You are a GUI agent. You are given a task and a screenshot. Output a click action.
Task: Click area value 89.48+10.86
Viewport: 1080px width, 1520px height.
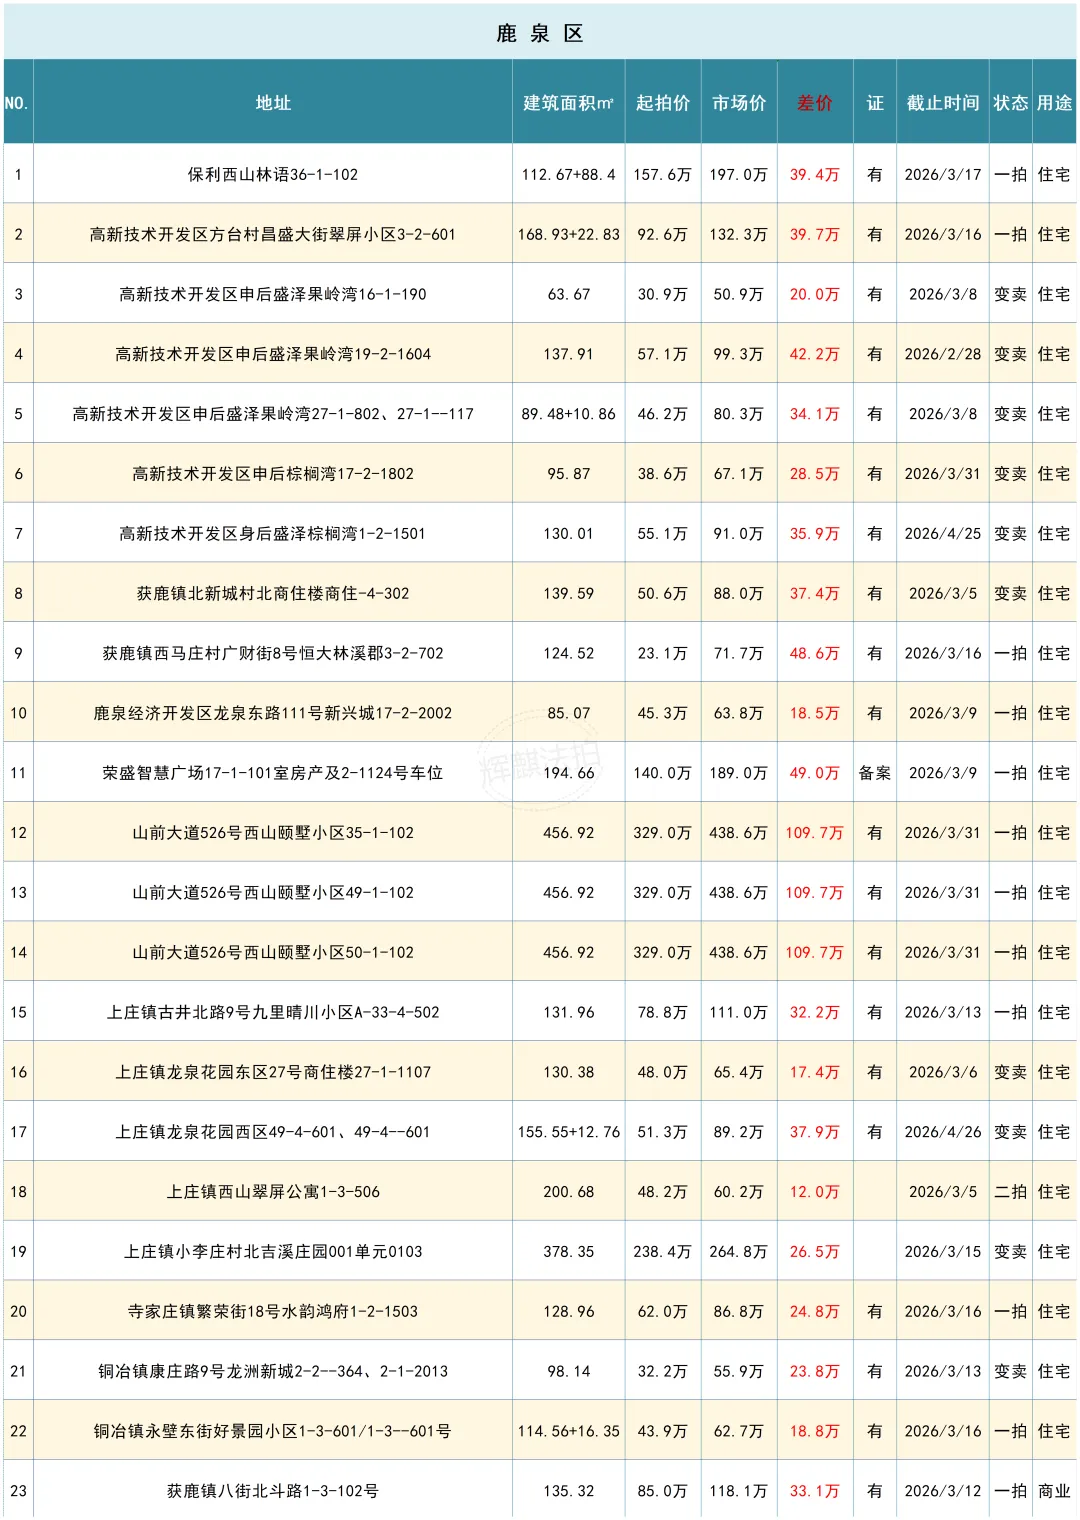[x=569, y=414]
